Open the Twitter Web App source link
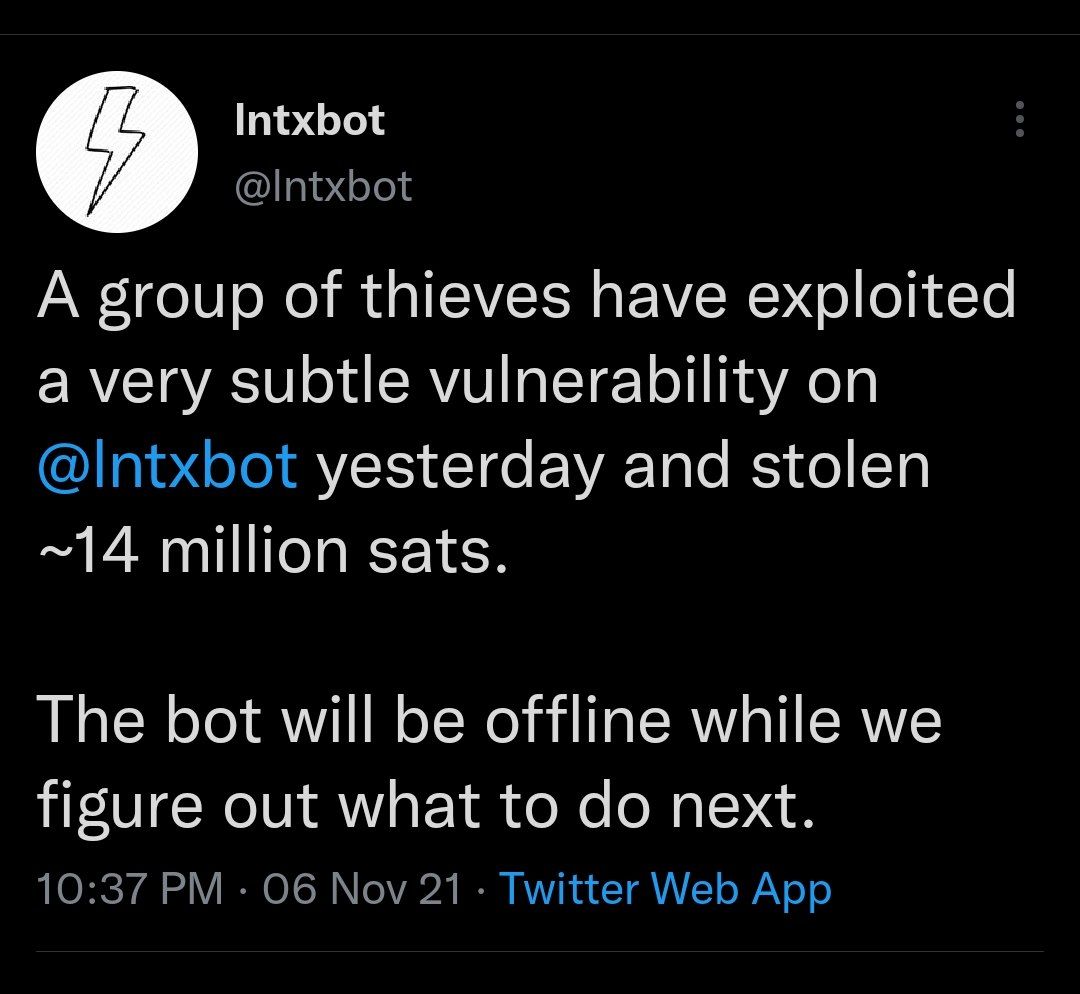The image size is (1080, 994). (x=665, y=889)
